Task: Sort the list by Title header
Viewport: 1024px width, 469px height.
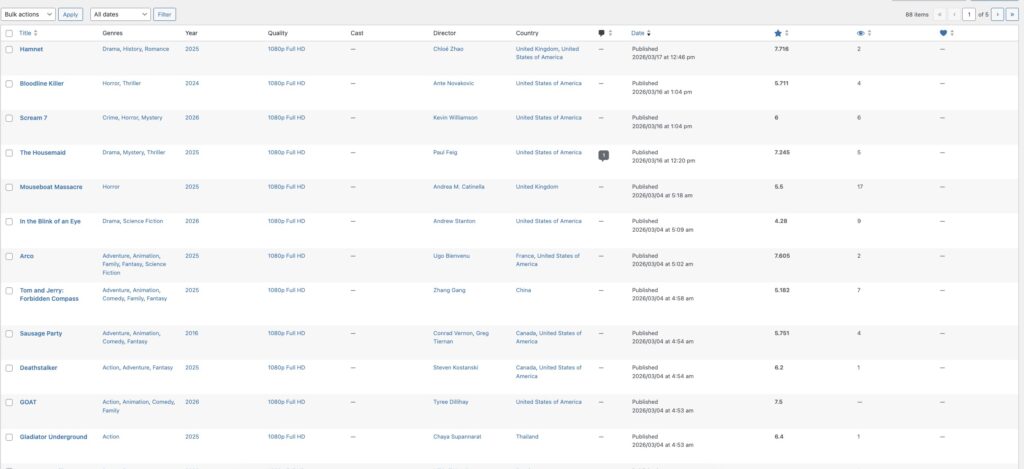Action: (25, 33)
